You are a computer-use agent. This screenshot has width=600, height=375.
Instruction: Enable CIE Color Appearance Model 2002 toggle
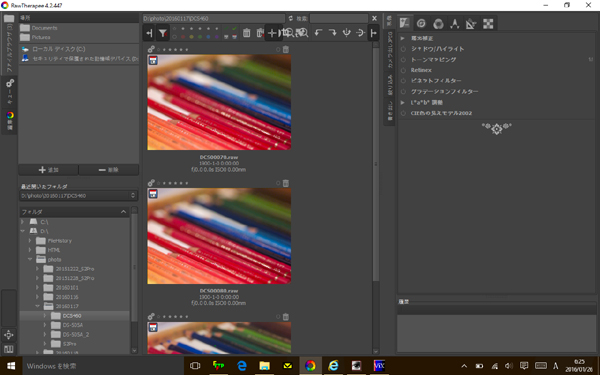click(403, 113)
